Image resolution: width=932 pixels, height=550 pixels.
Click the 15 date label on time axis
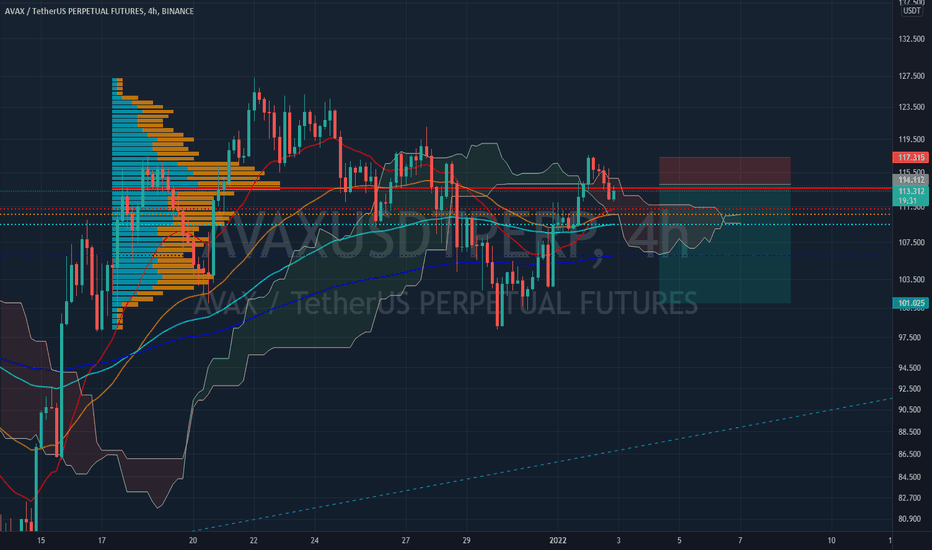tap(41, 540)
